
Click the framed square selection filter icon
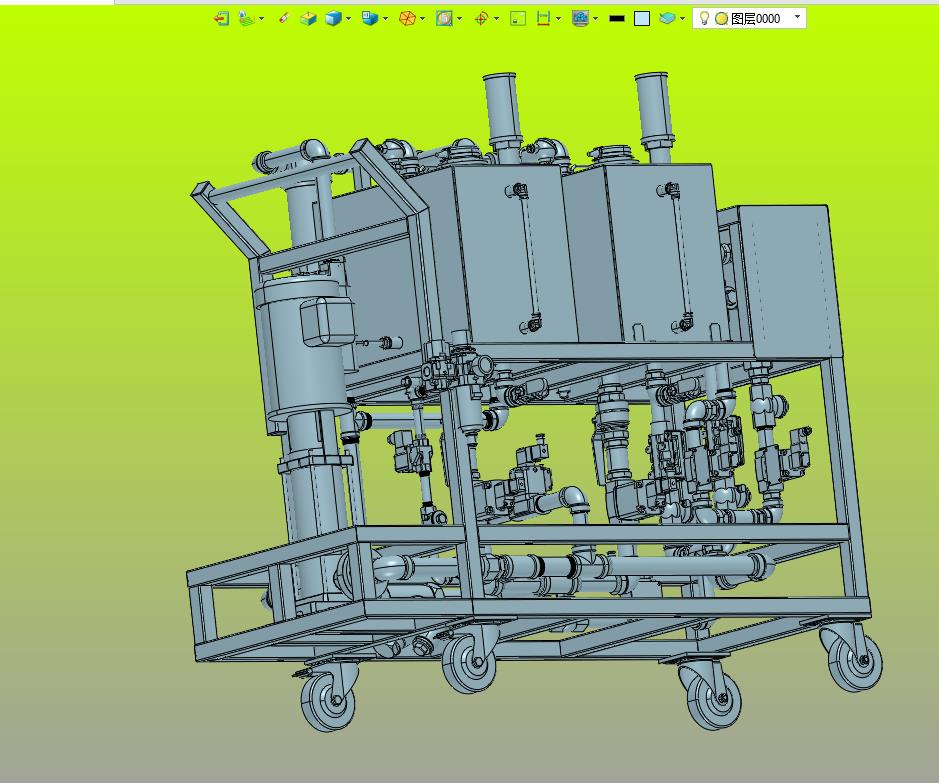(x=444, y=19)
